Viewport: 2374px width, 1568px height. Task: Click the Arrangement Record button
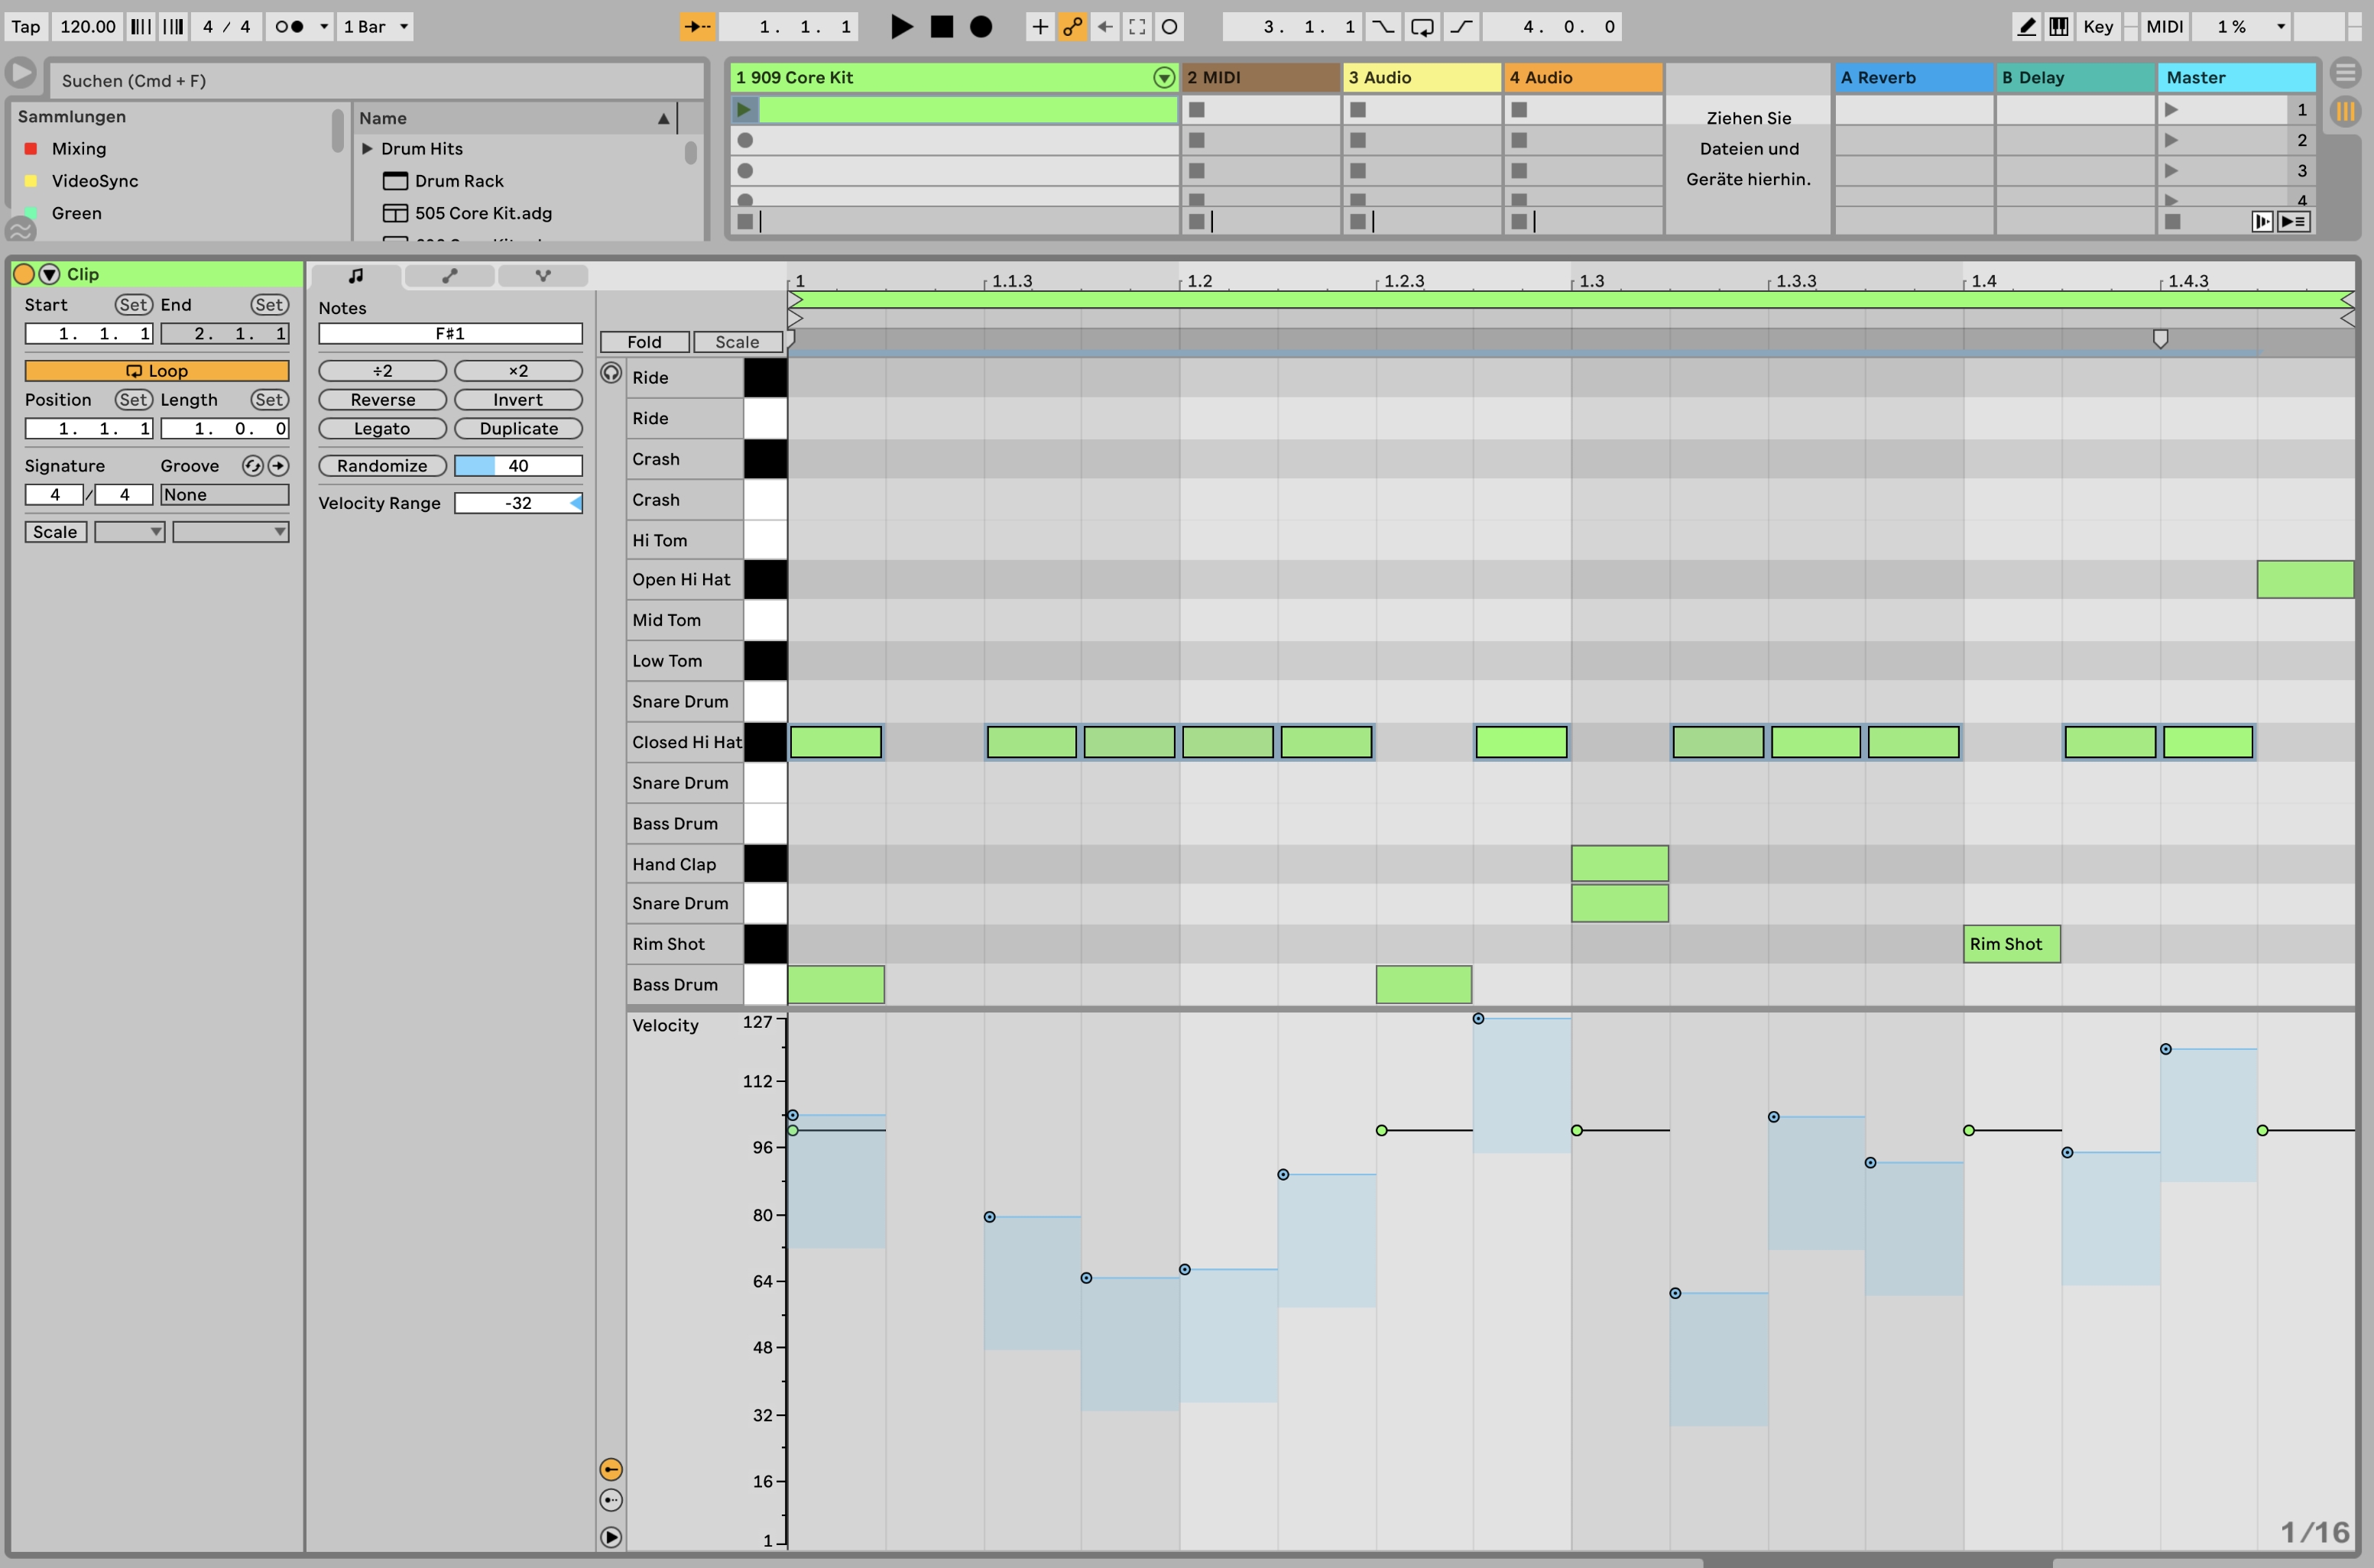point(981,27)
